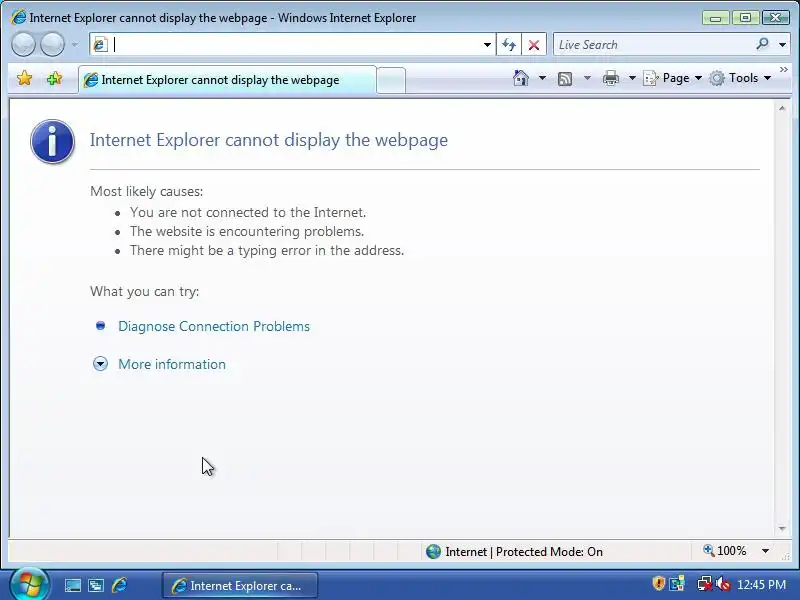Click the Forward navigation button
This screenshot has height=600, width=800.
(x=52, y=44)
